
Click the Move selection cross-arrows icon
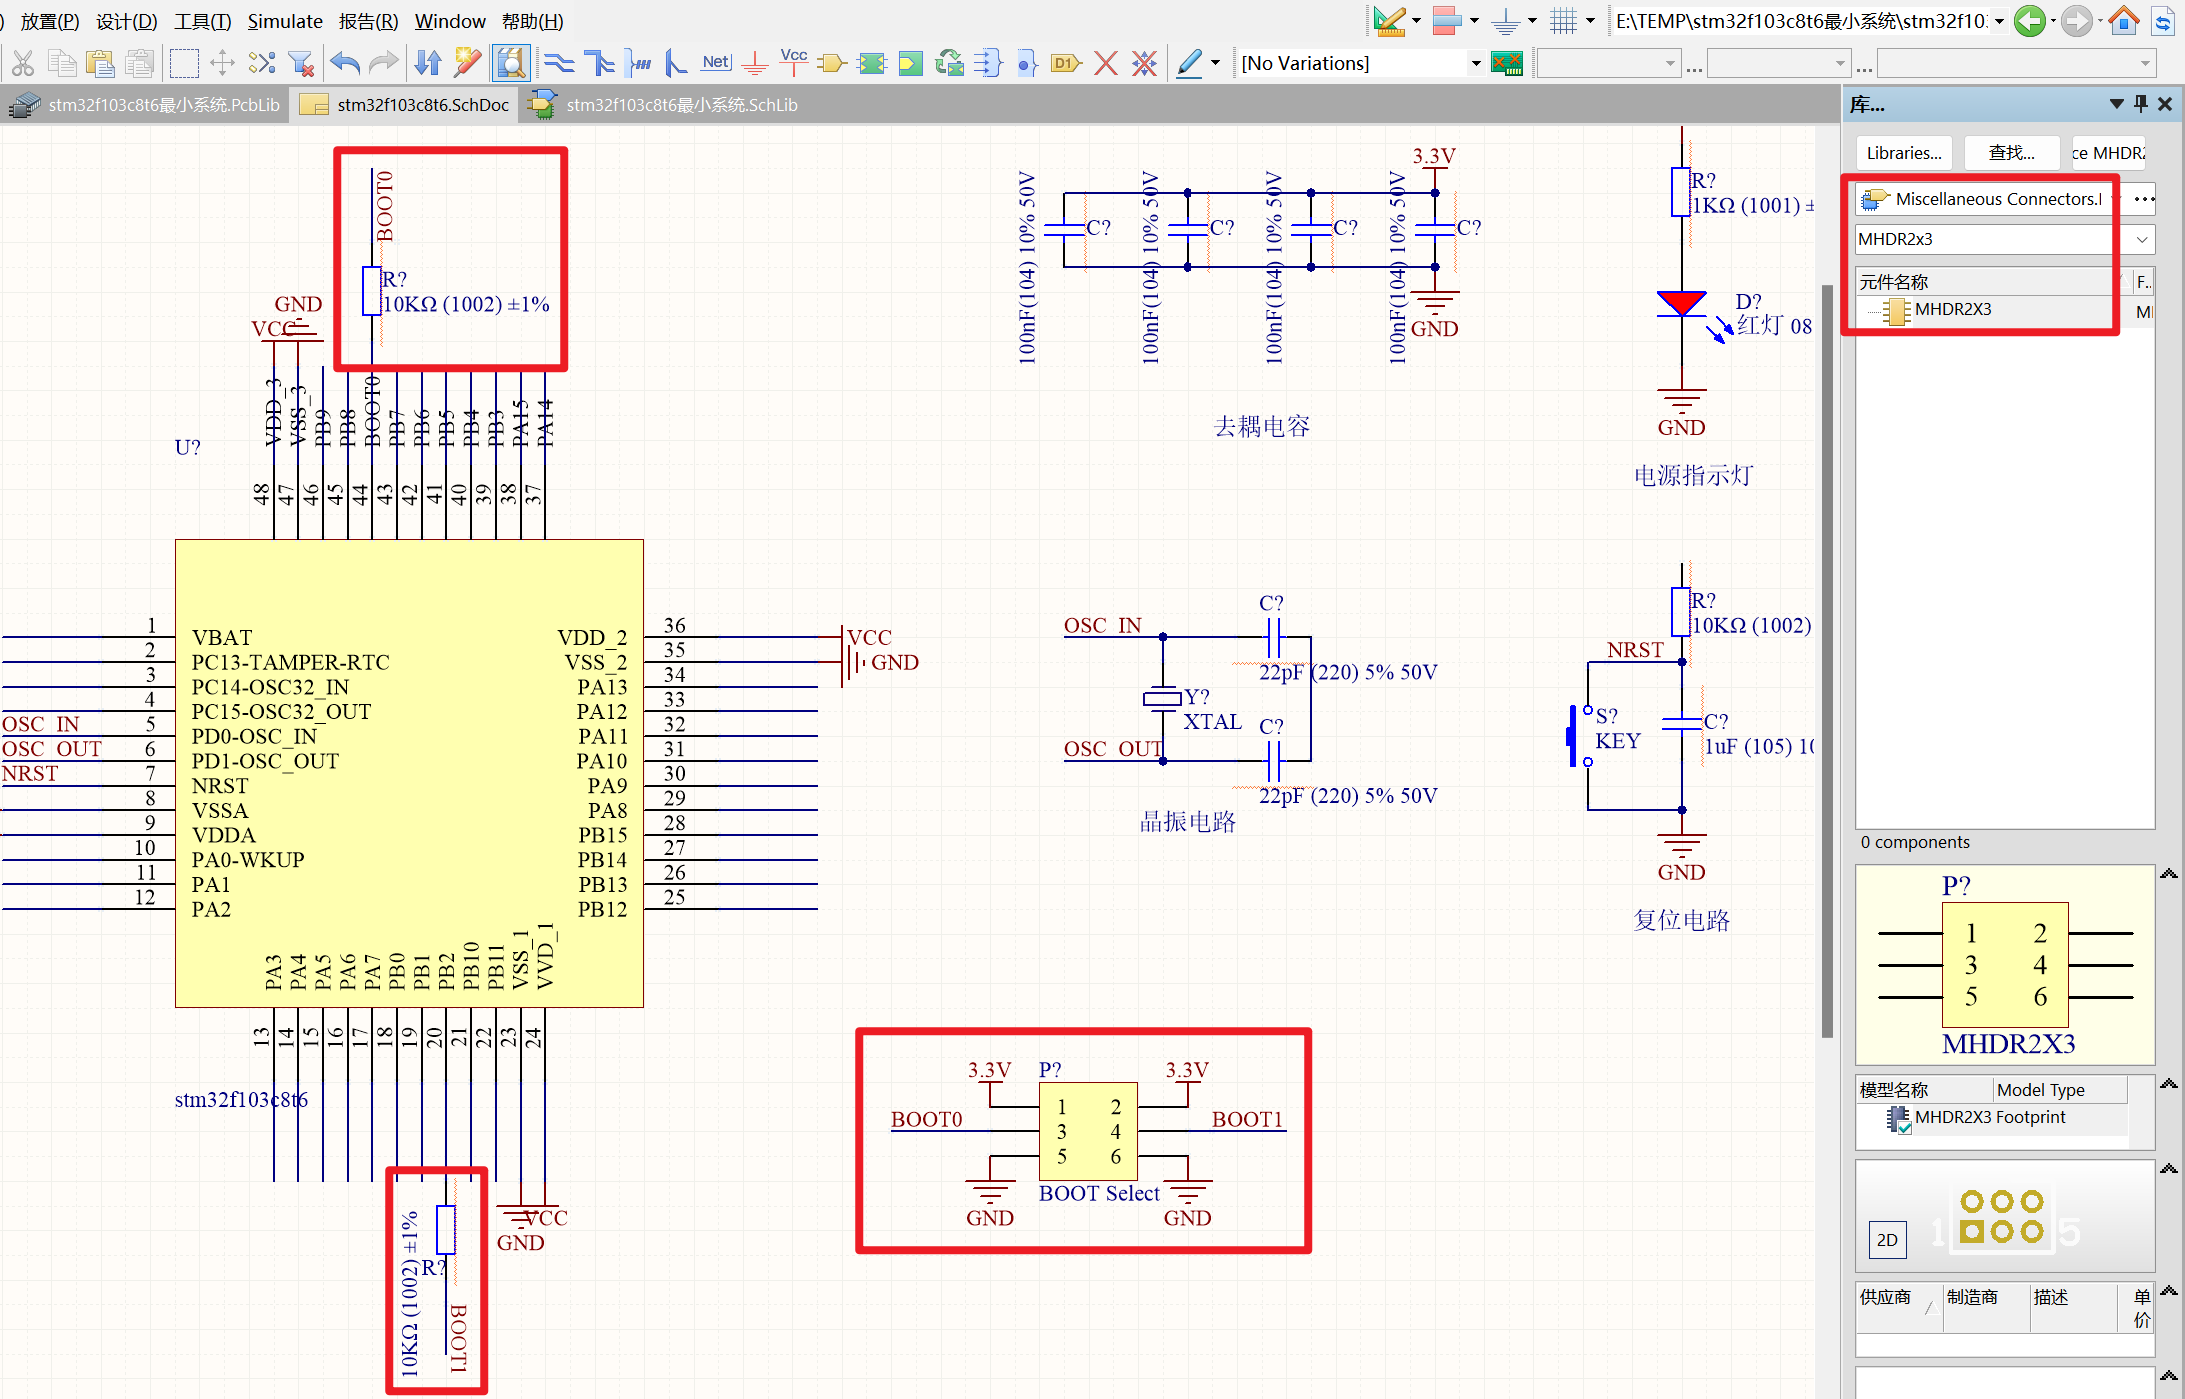[222, 64]
